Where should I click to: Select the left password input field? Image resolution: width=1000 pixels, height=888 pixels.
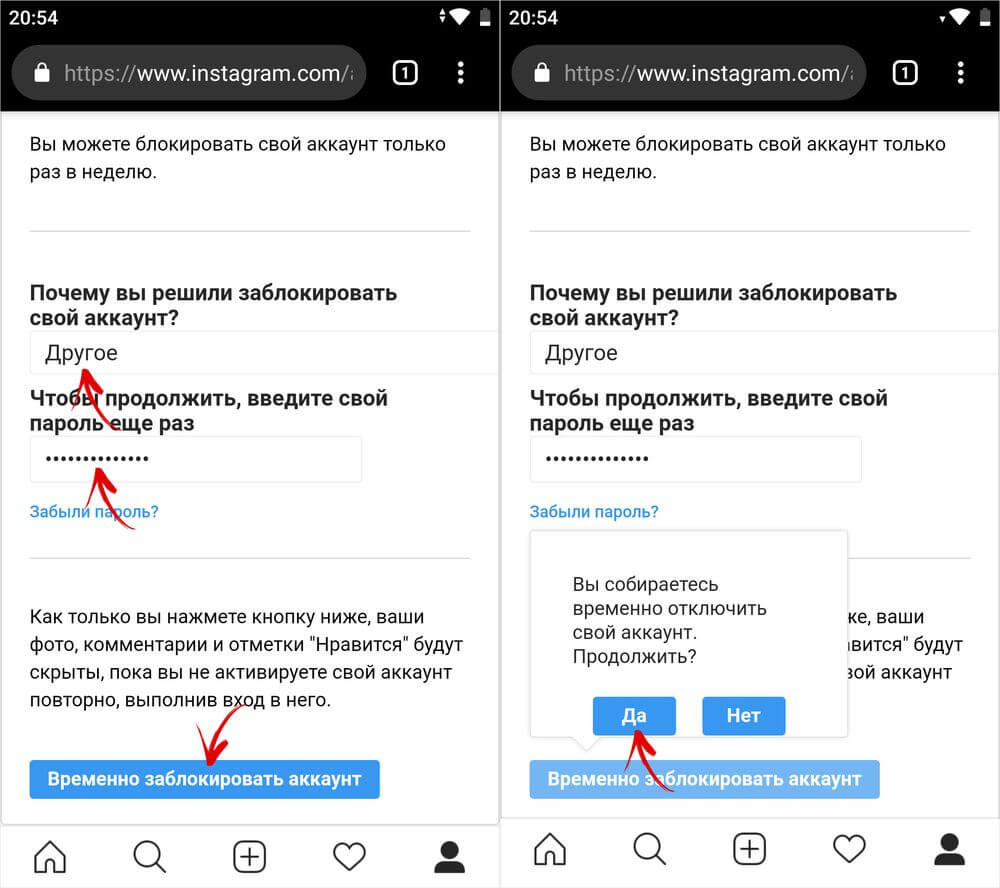tap(196, 459)
